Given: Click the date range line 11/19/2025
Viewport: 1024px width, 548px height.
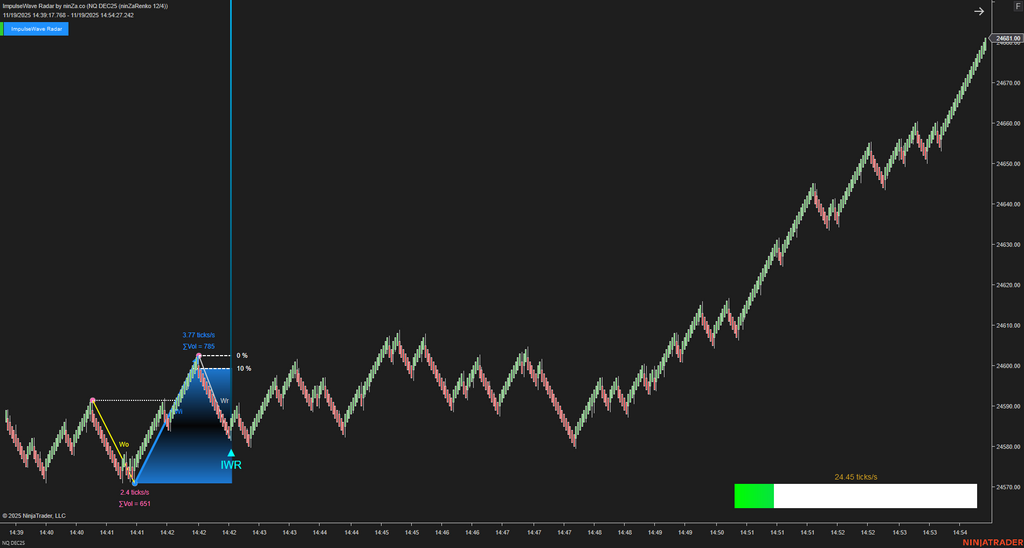Looking at the screenshot, I should pyautogui.click(x=68, y=15).
